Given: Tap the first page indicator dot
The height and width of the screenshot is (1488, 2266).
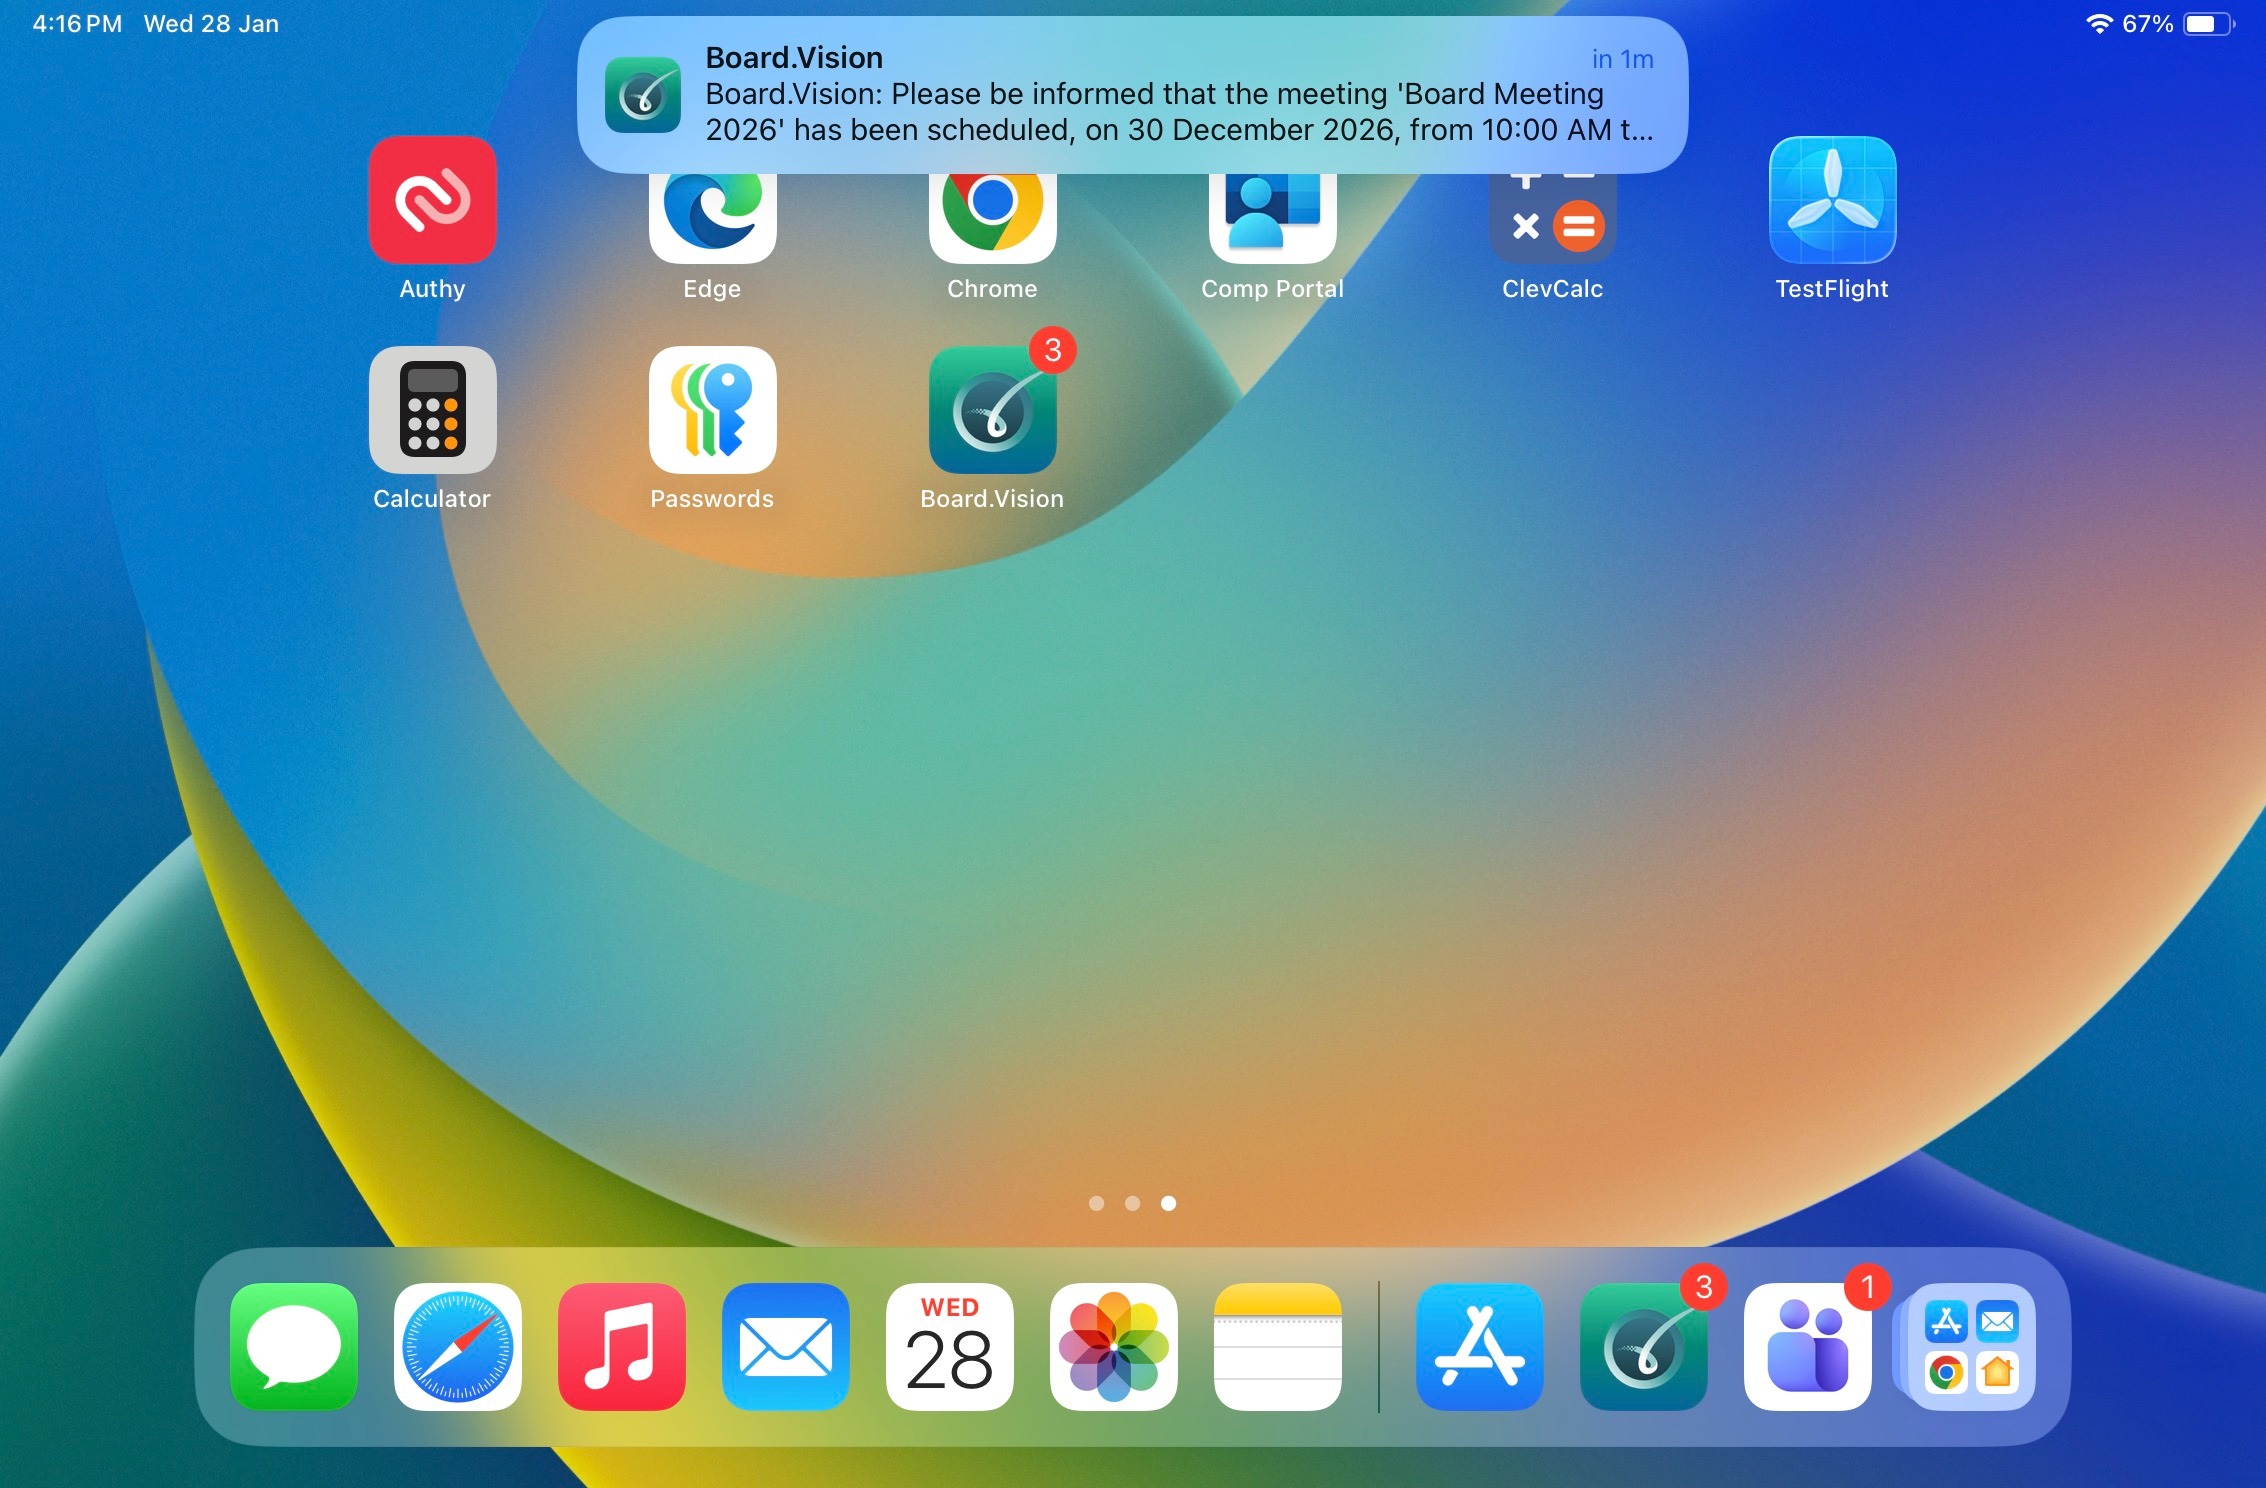Looking at the screenshot, I should point(1096,1203).
